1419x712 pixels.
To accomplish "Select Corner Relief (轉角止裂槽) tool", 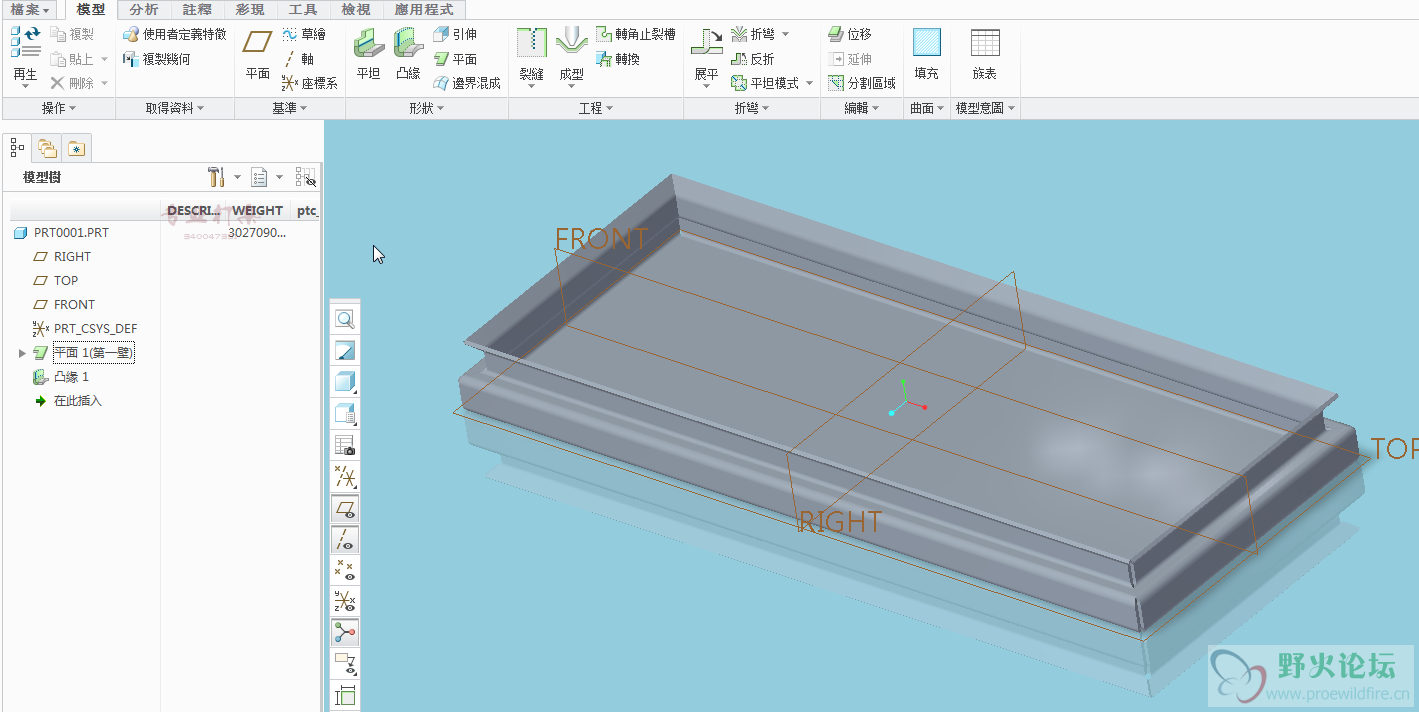I will (x=635, y=34).
